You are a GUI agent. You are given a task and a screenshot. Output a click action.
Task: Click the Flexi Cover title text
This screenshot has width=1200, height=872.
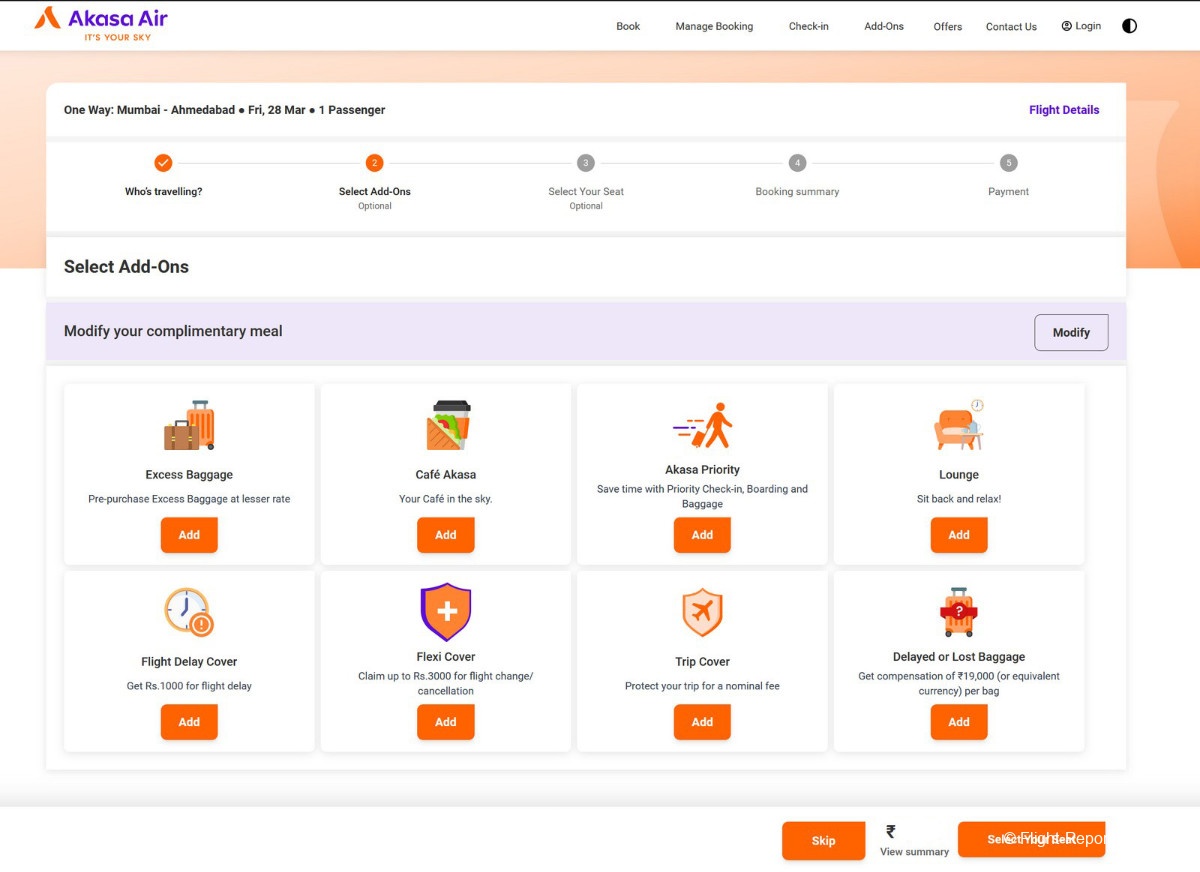coord(446,657)
